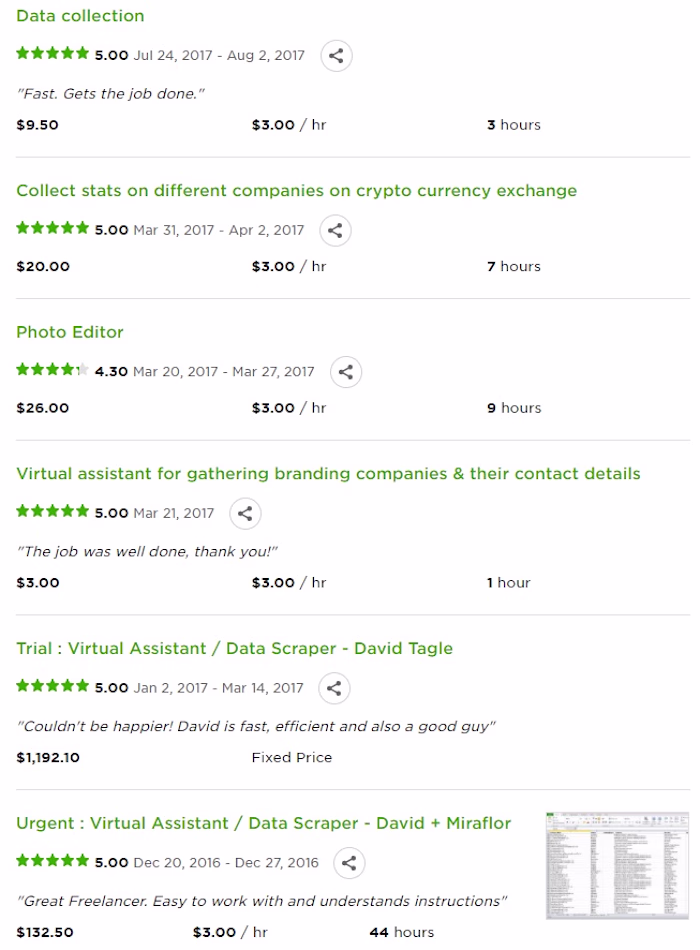The height and width of the screenshot is (950, 700).
Task: Click the 'Great Freelancer' feedback quote
Action: (x=262, y=901)
